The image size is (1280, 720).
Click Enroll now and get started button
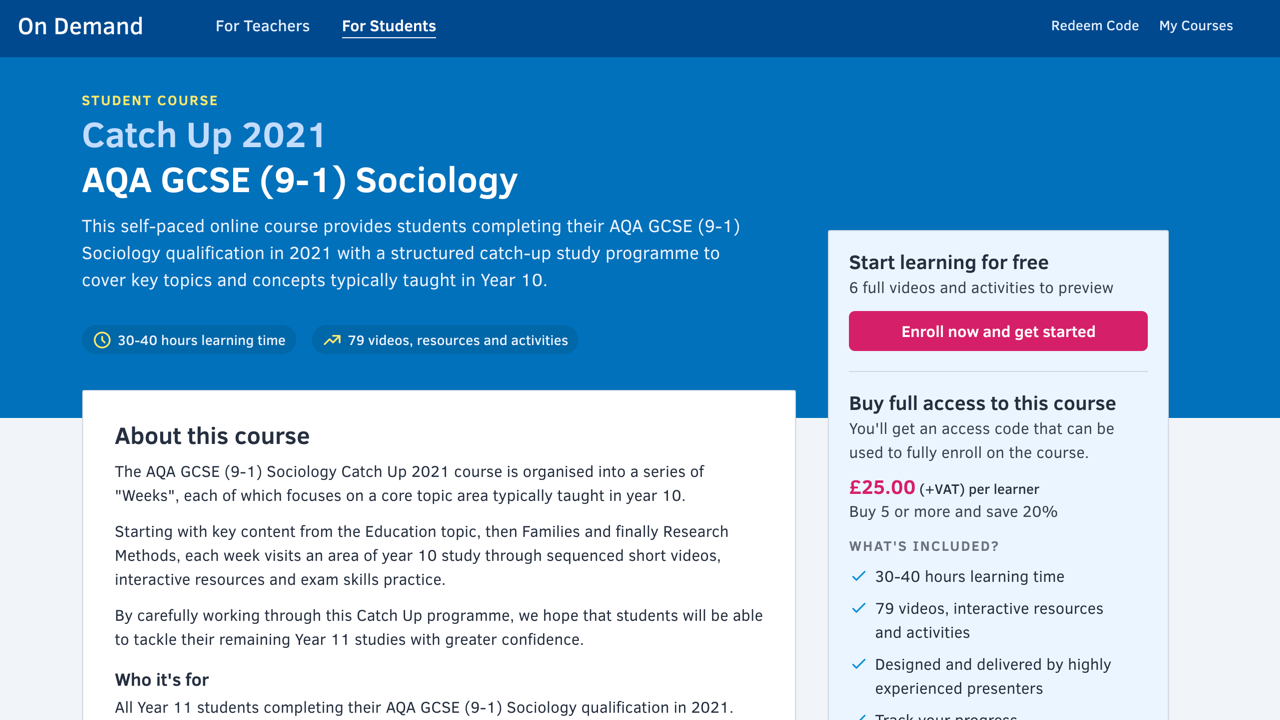(998, 331)
